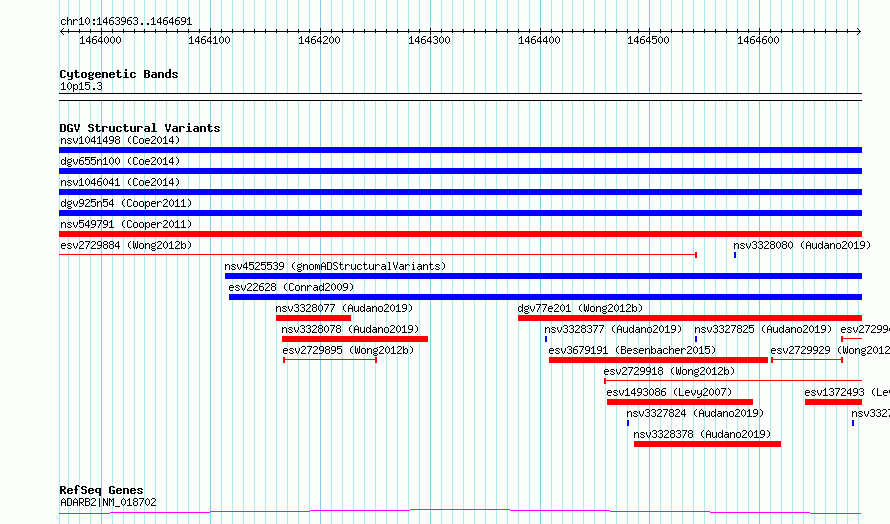Open the nsv3328377 (Audano2019) label
Screen dimensions: 890x524
point(613,329)
